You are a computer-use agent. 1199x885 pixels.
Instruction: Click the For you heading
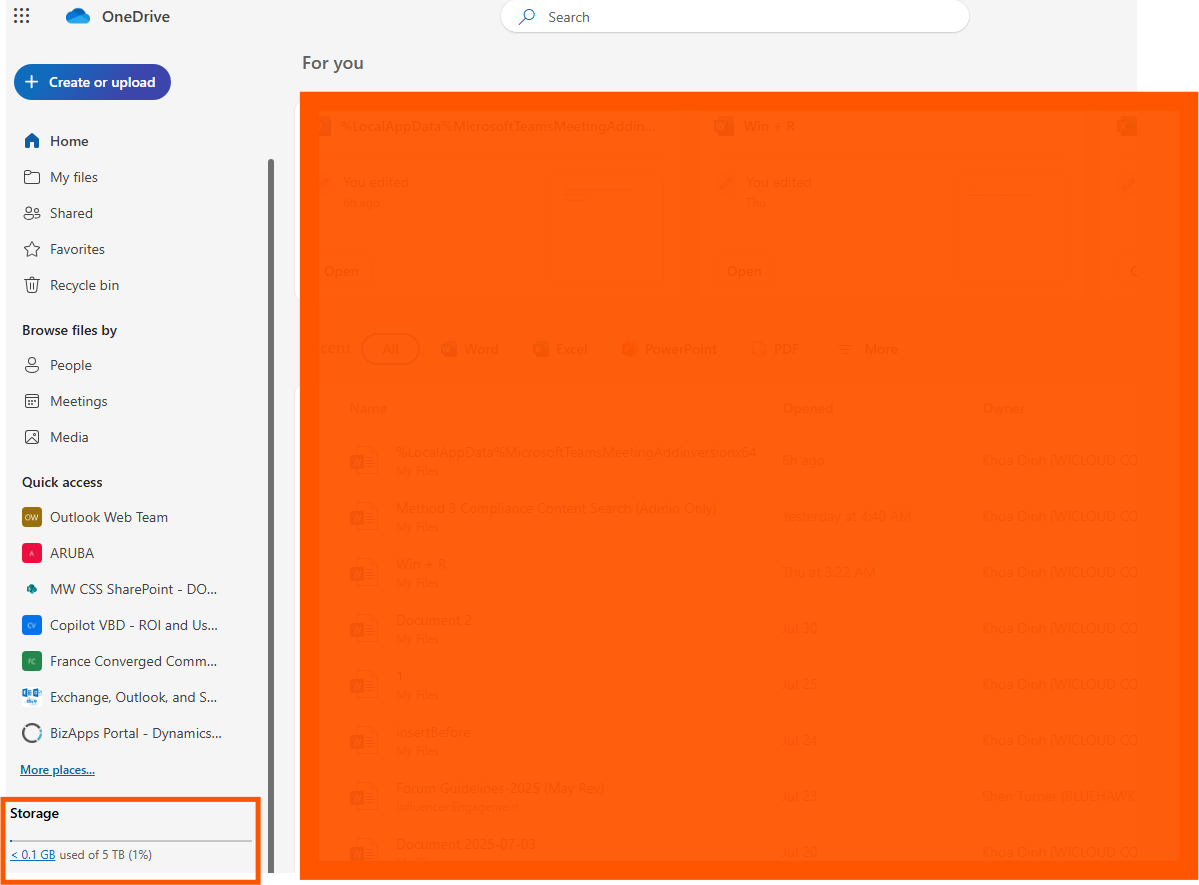333,63
